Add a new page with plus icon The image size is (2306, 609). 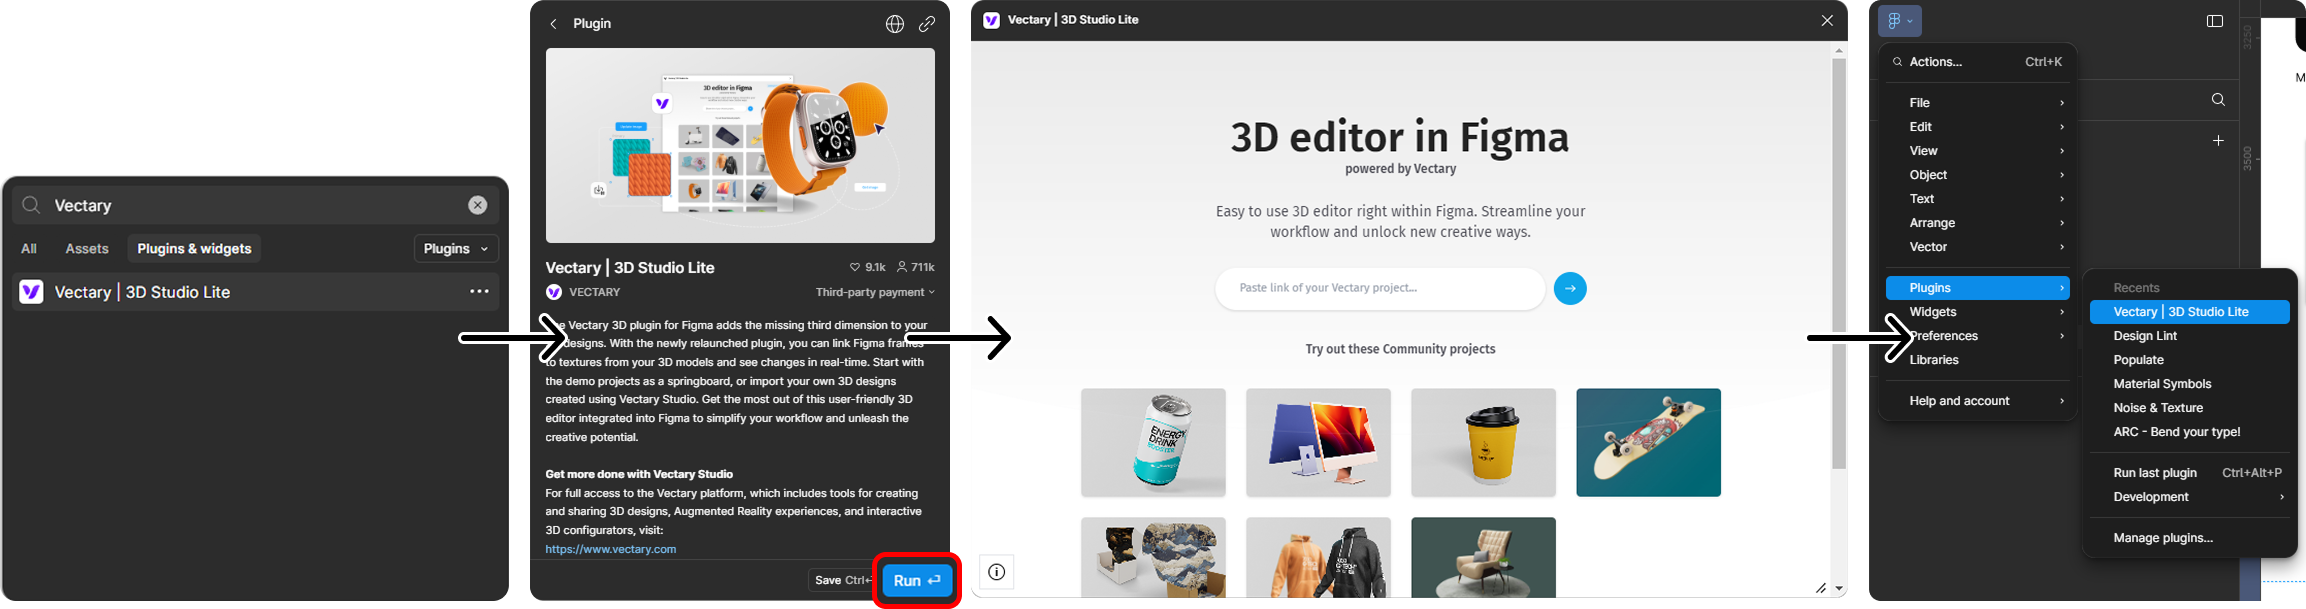point(2218,141)
